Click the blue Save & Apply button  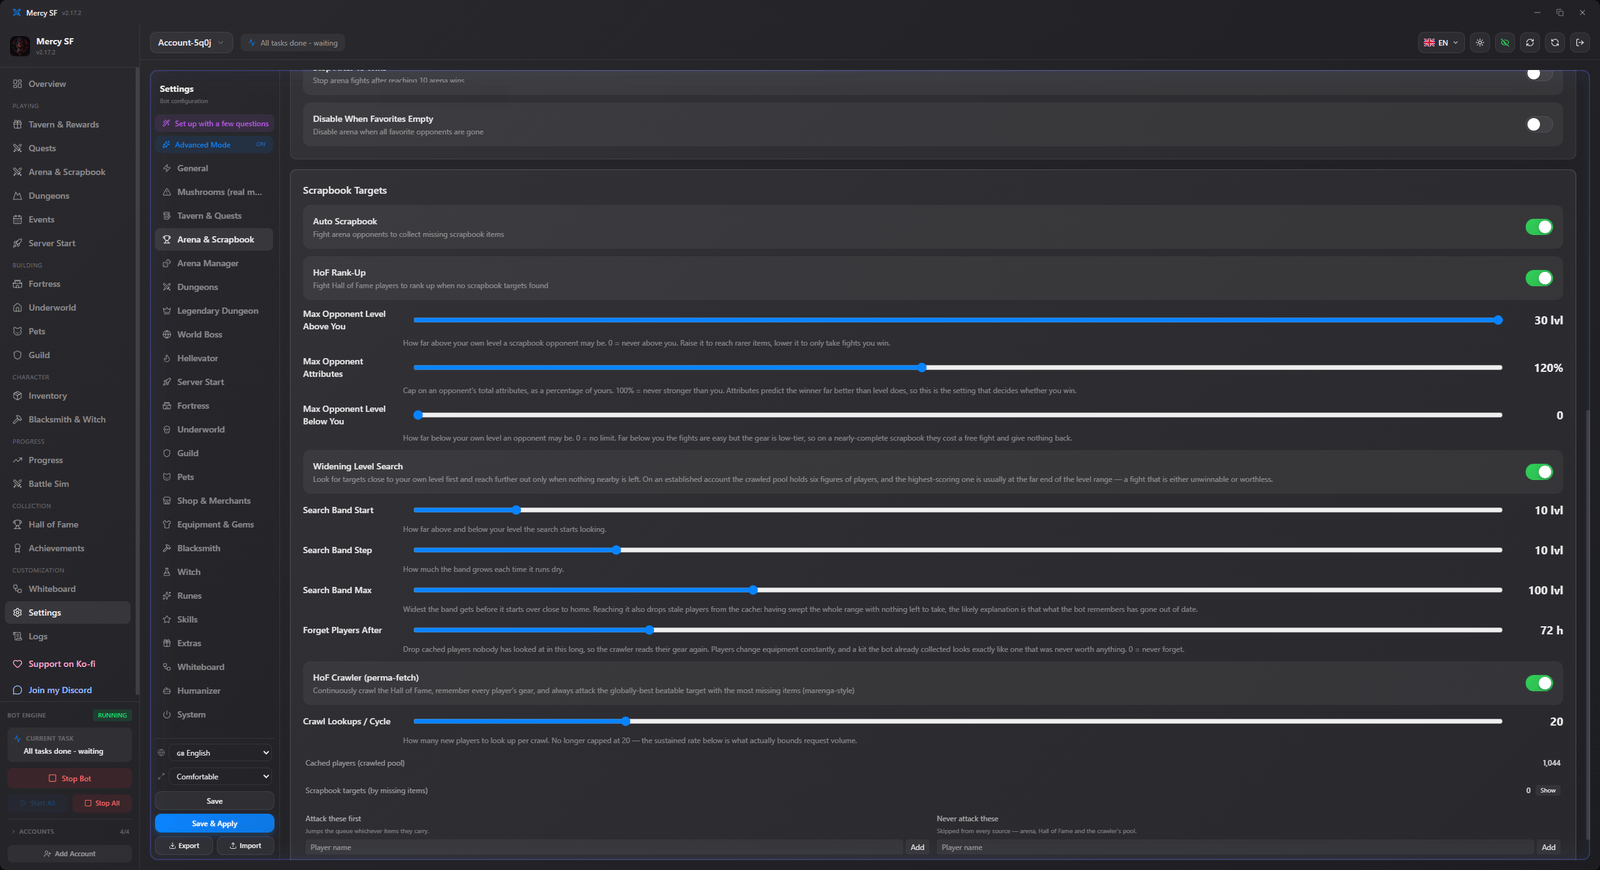[x=214, y=824]
